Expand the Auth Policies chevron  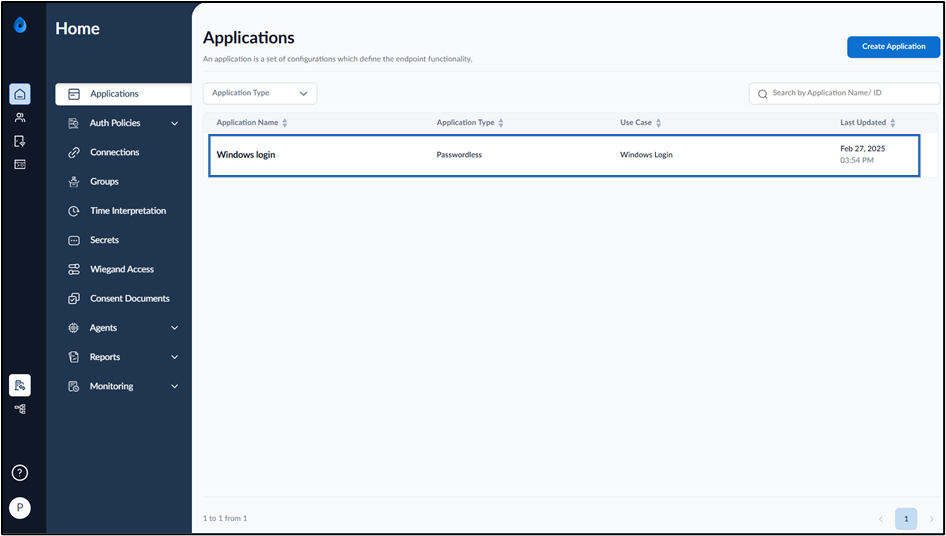click(175, 124)
